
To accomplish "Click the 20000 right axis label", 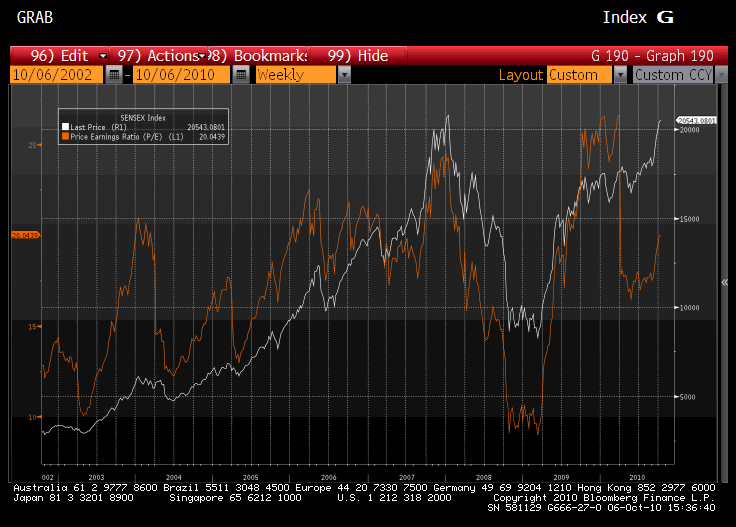I will coord(690,130).
